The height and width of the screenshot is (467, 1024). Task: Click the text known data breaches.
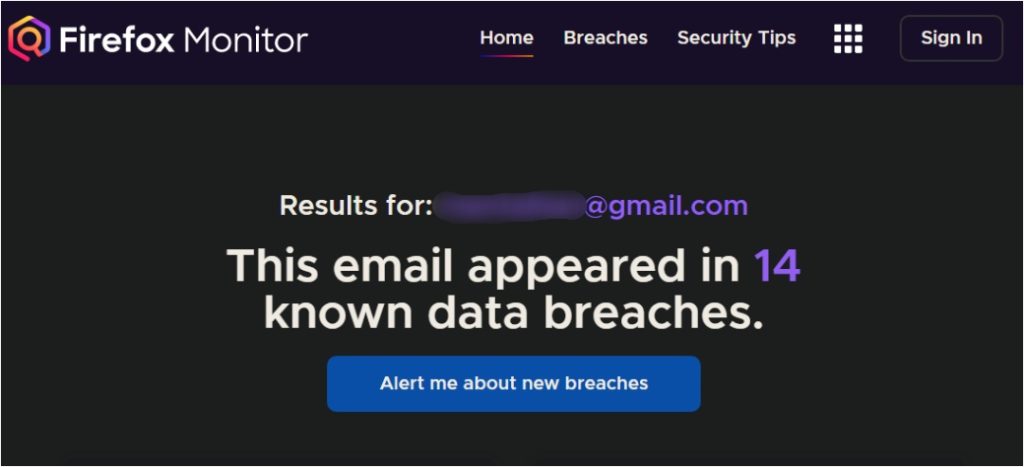513,314
